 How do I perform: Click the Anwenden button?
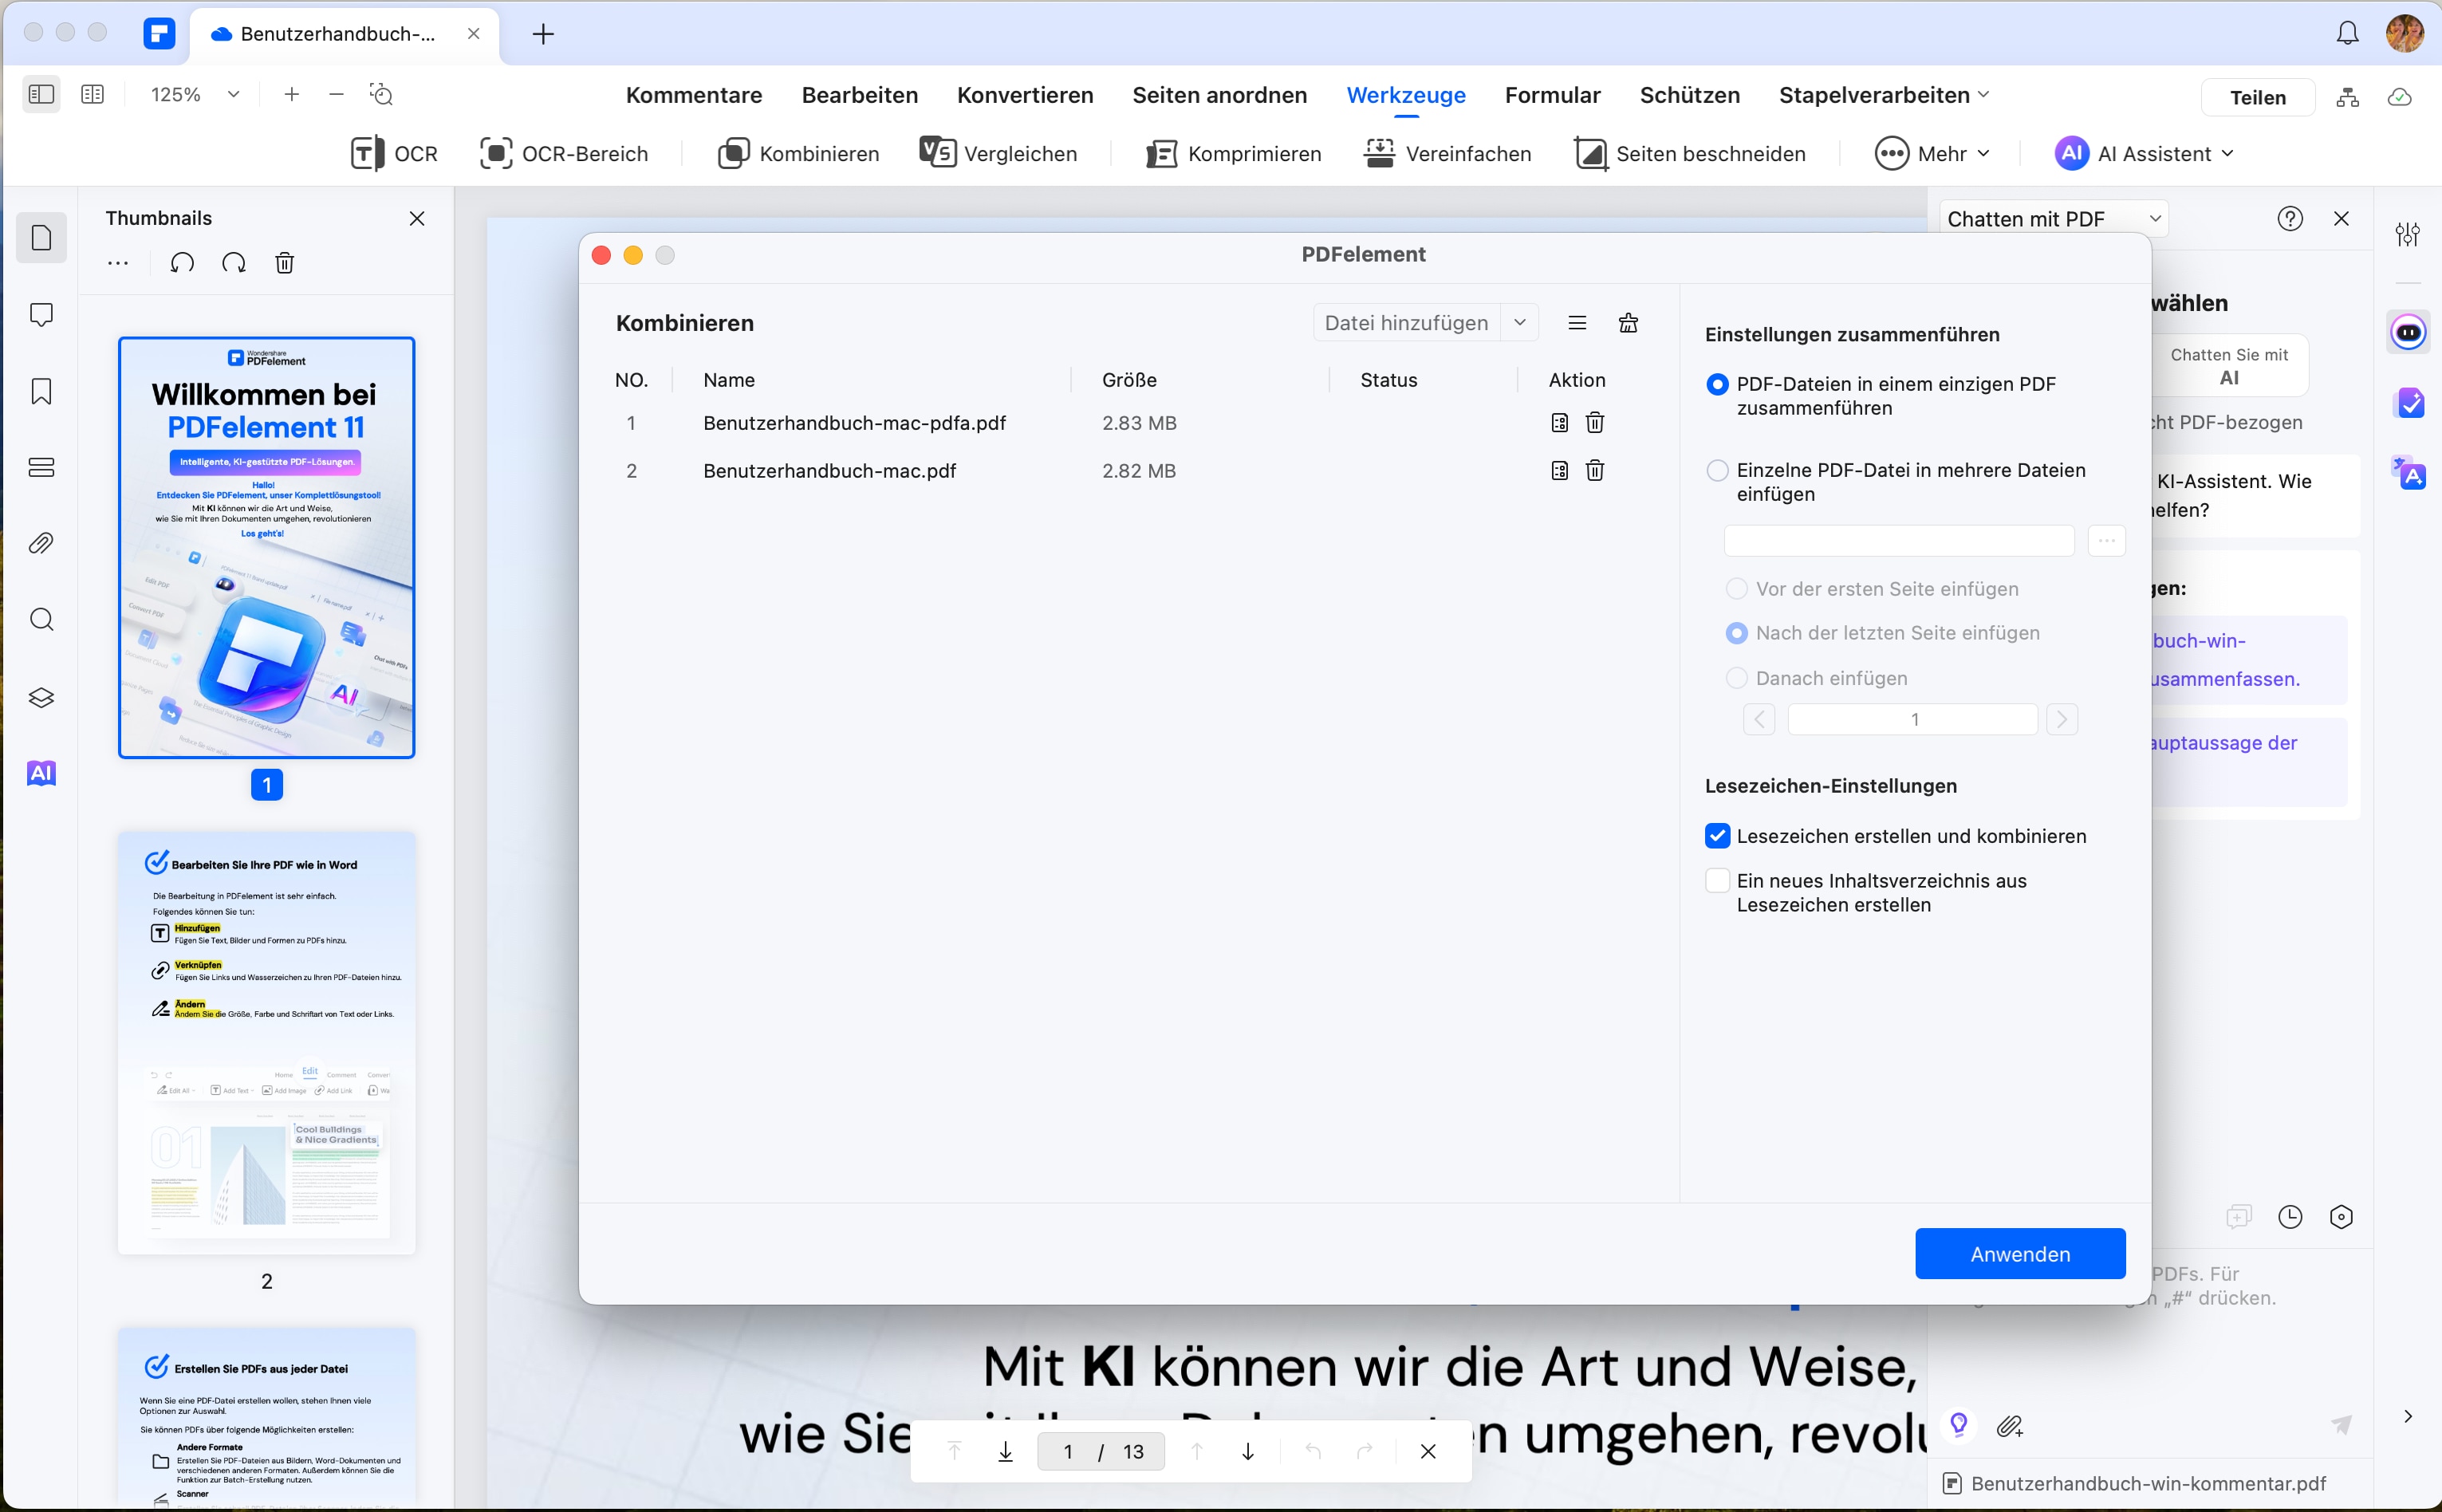tap(2020, 1254)
